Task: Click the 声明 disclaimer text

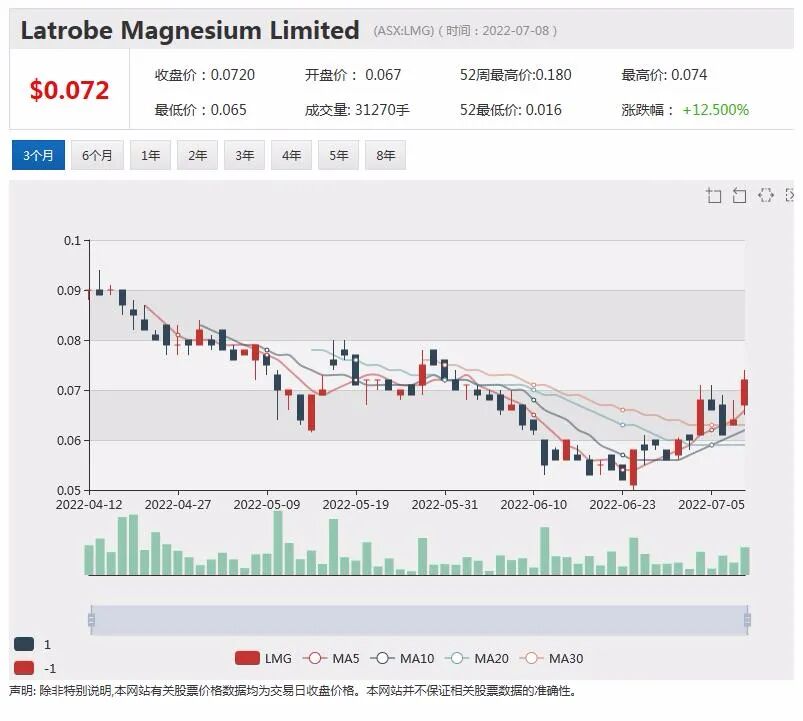Action: (x=293, y=691)
